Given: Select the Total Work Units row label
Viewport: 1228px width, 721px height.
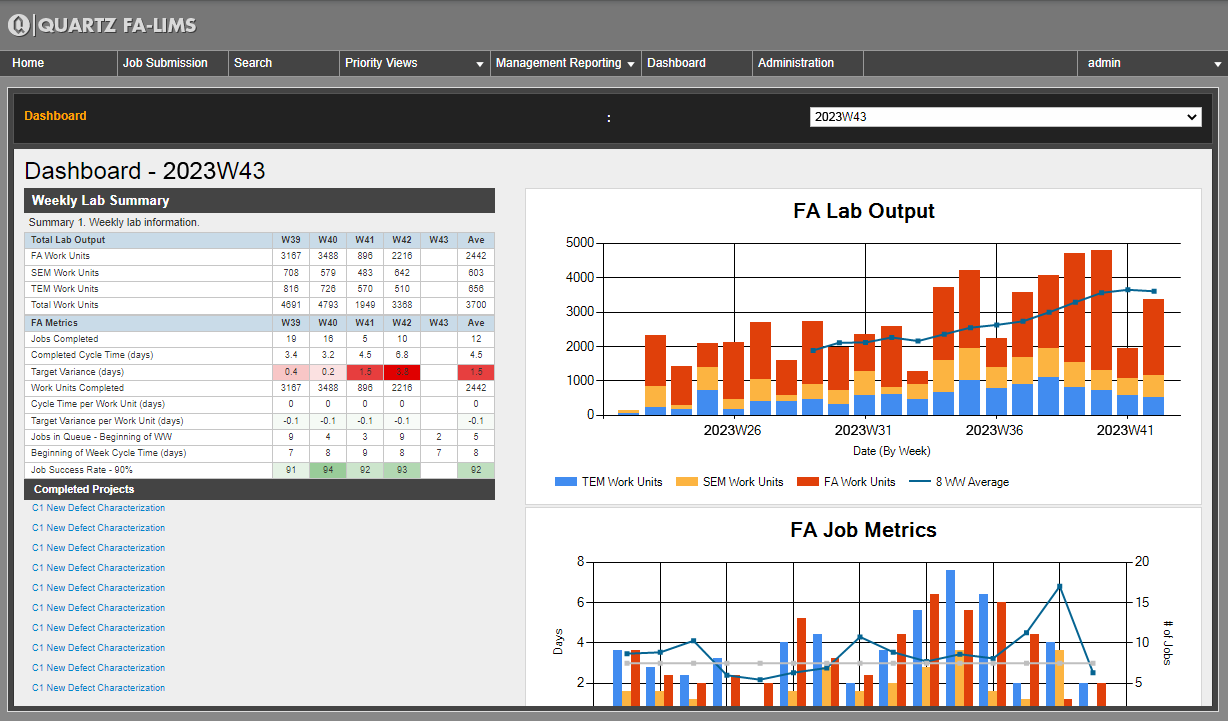Looking at the screenshot, I should click(65, 304).
